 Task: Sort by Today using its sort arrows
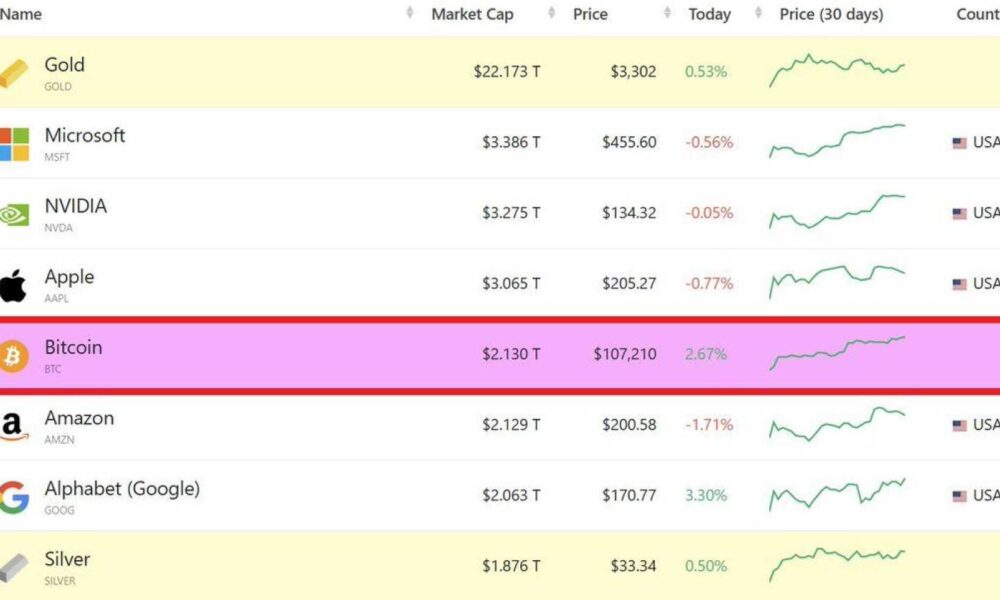[x=758, y=13]
